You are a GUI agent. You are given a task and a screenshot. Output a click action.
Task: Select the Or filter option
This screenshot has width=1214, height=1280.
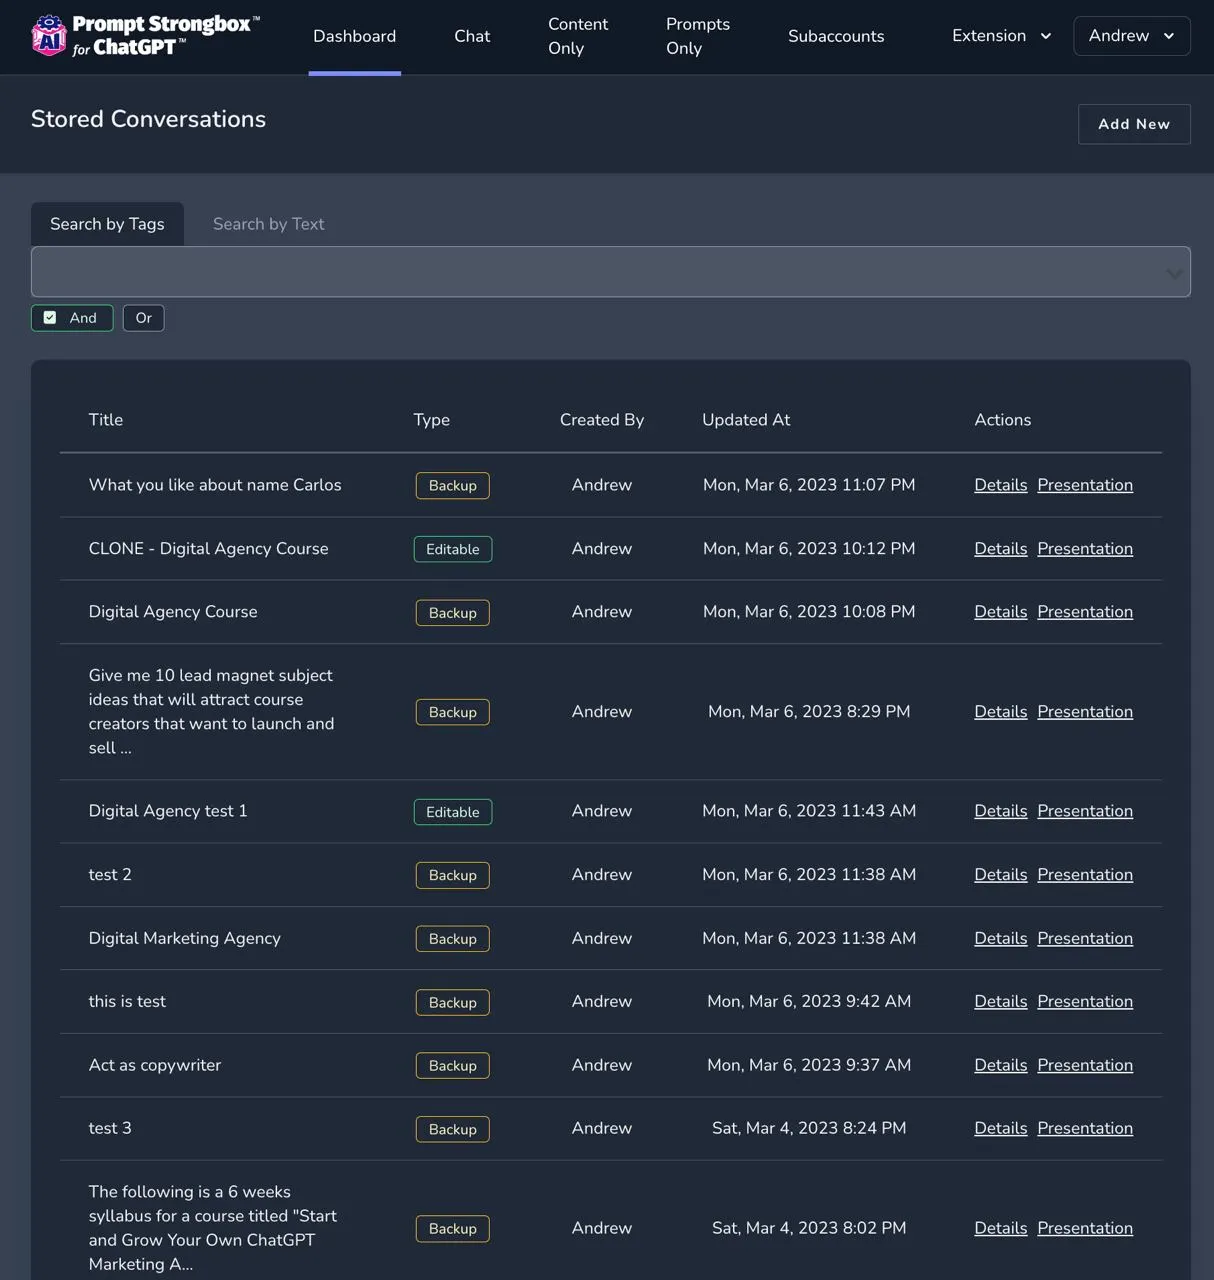point(143,318)
